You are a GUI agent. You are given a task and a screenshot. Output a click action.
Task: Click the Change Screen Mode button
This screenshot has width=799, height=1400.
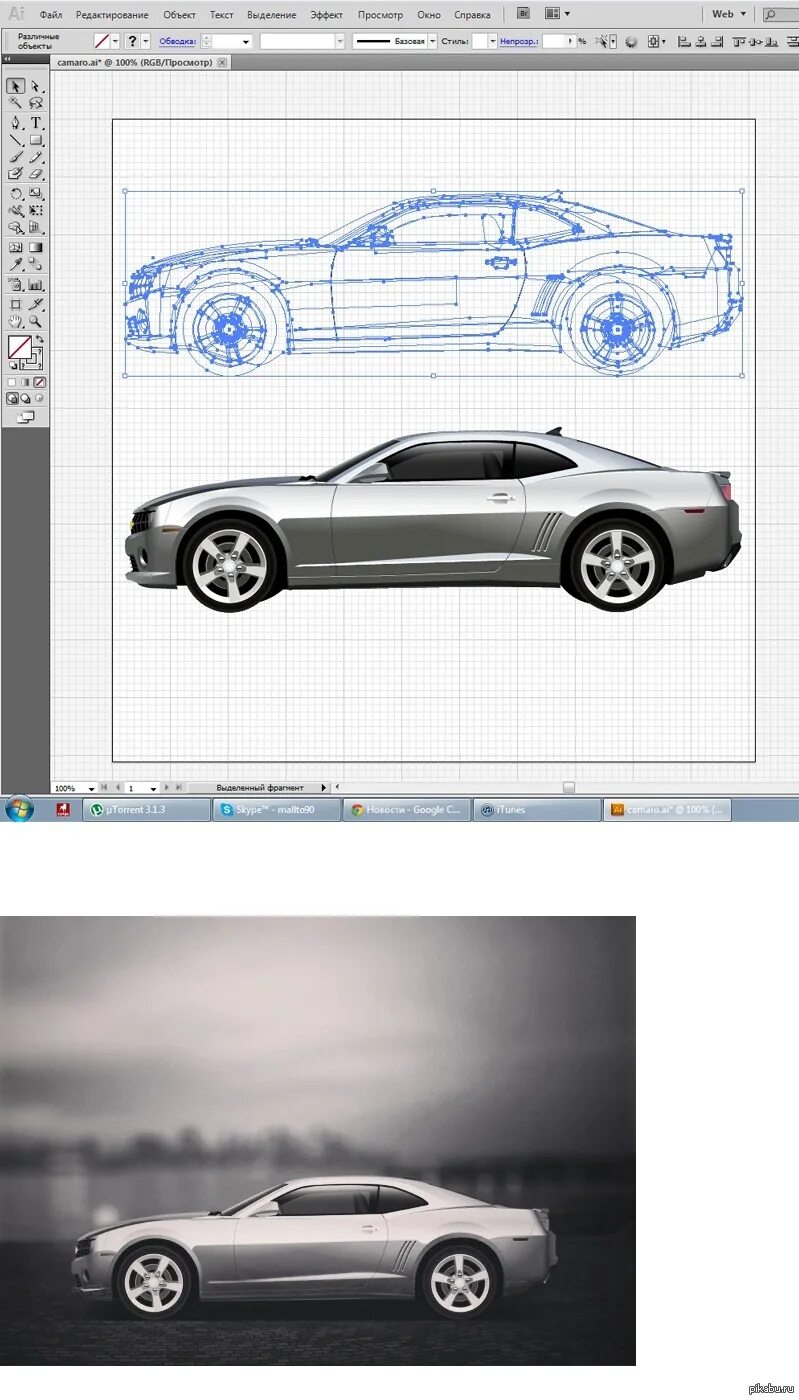pos(26,417)
